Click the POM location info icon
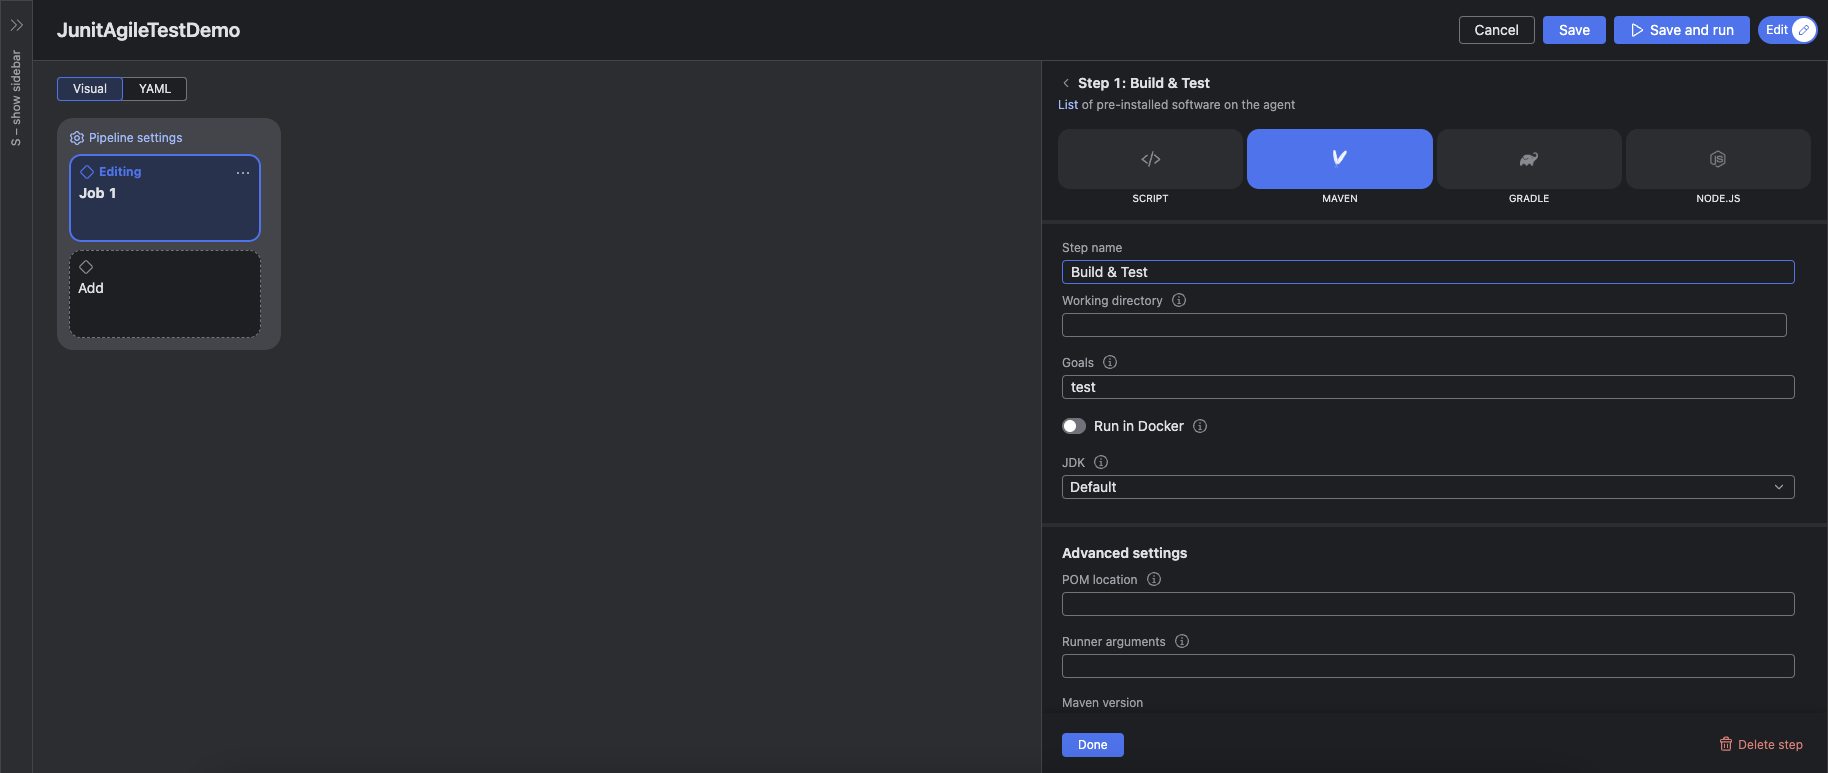 1154,579
